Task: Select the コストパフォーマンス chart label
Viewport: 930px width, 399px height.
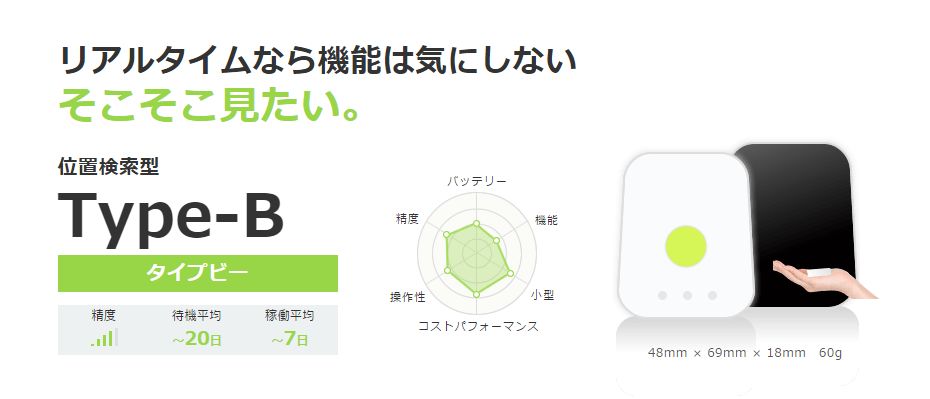Action: pyautogui.click(x=478, y=326)
